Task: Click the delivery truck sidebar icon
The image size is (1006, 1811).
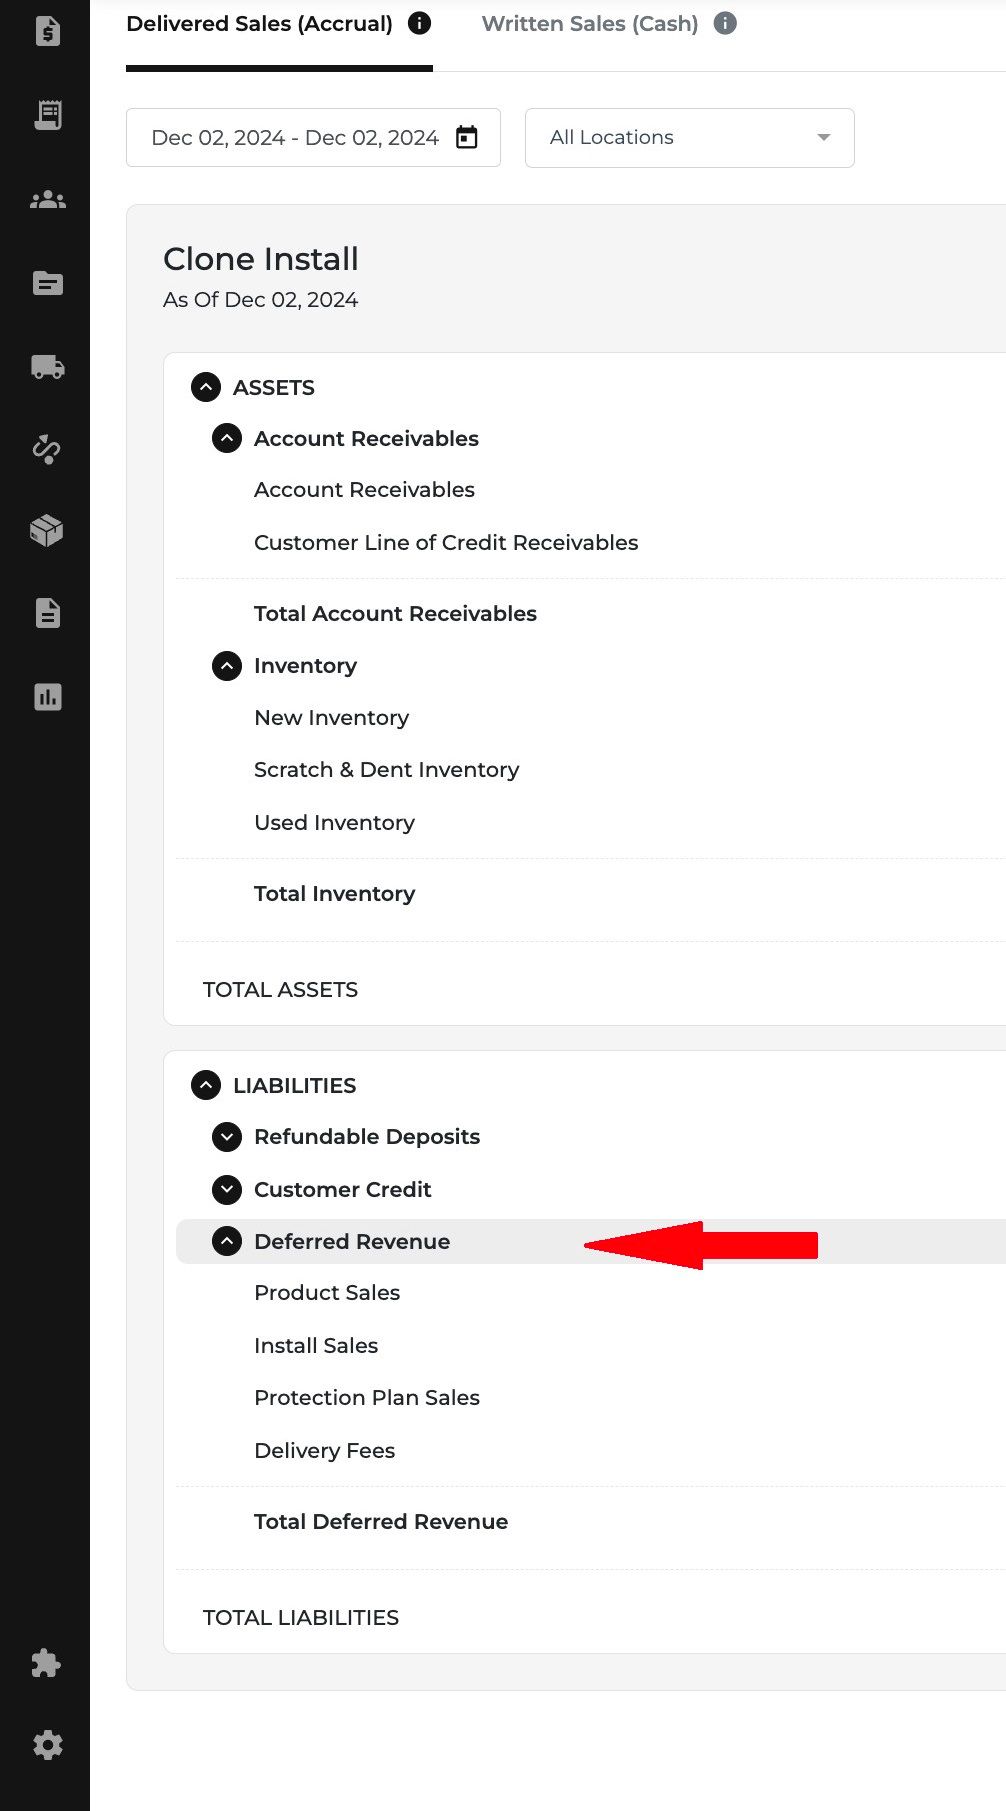Action: (x=47, y=367)
